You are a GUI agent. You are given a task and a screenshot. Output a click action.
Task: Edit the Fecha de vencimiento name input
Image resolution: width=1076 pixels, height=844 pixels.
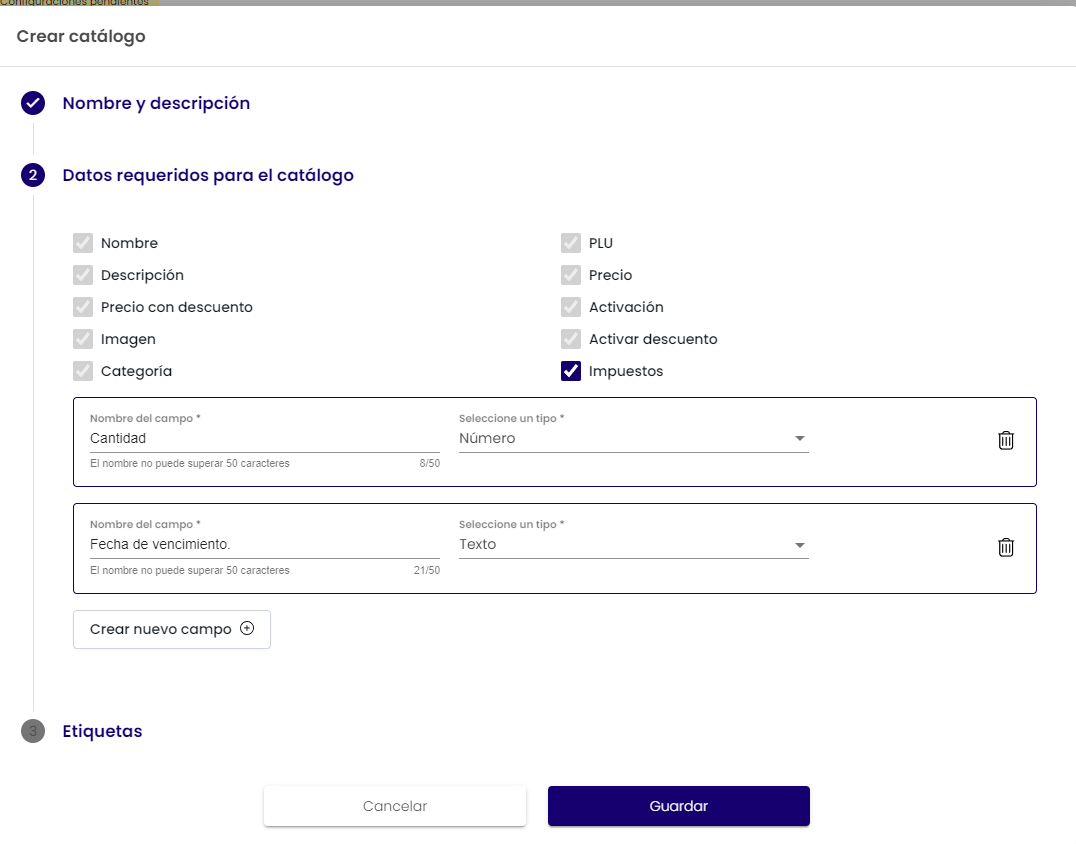[264, 545]
